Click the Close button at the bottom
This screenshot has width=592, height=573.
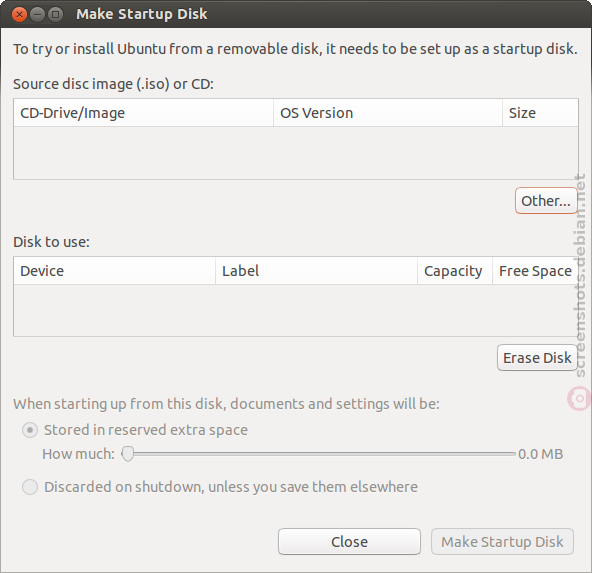349,542
